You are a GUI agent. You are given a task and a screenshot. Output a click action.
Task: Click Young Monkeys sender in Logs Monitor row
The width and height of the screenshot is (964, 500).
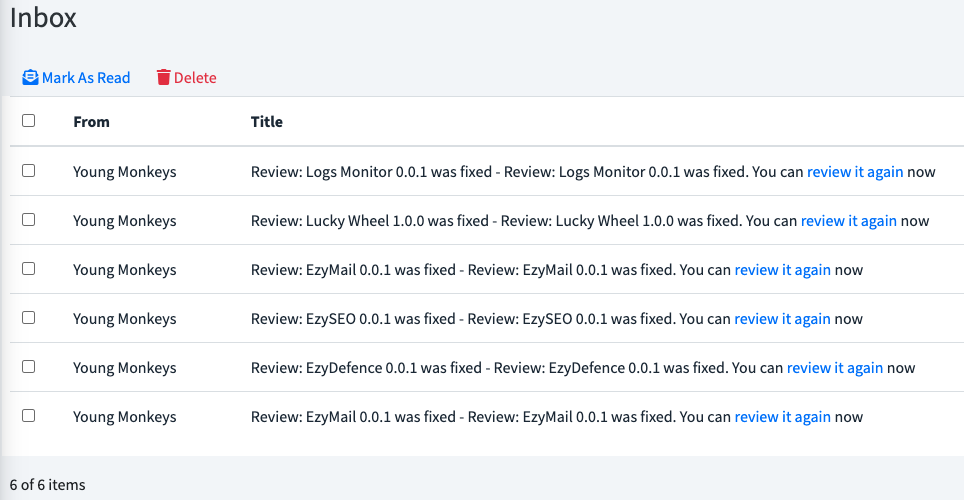pos(124,172)
